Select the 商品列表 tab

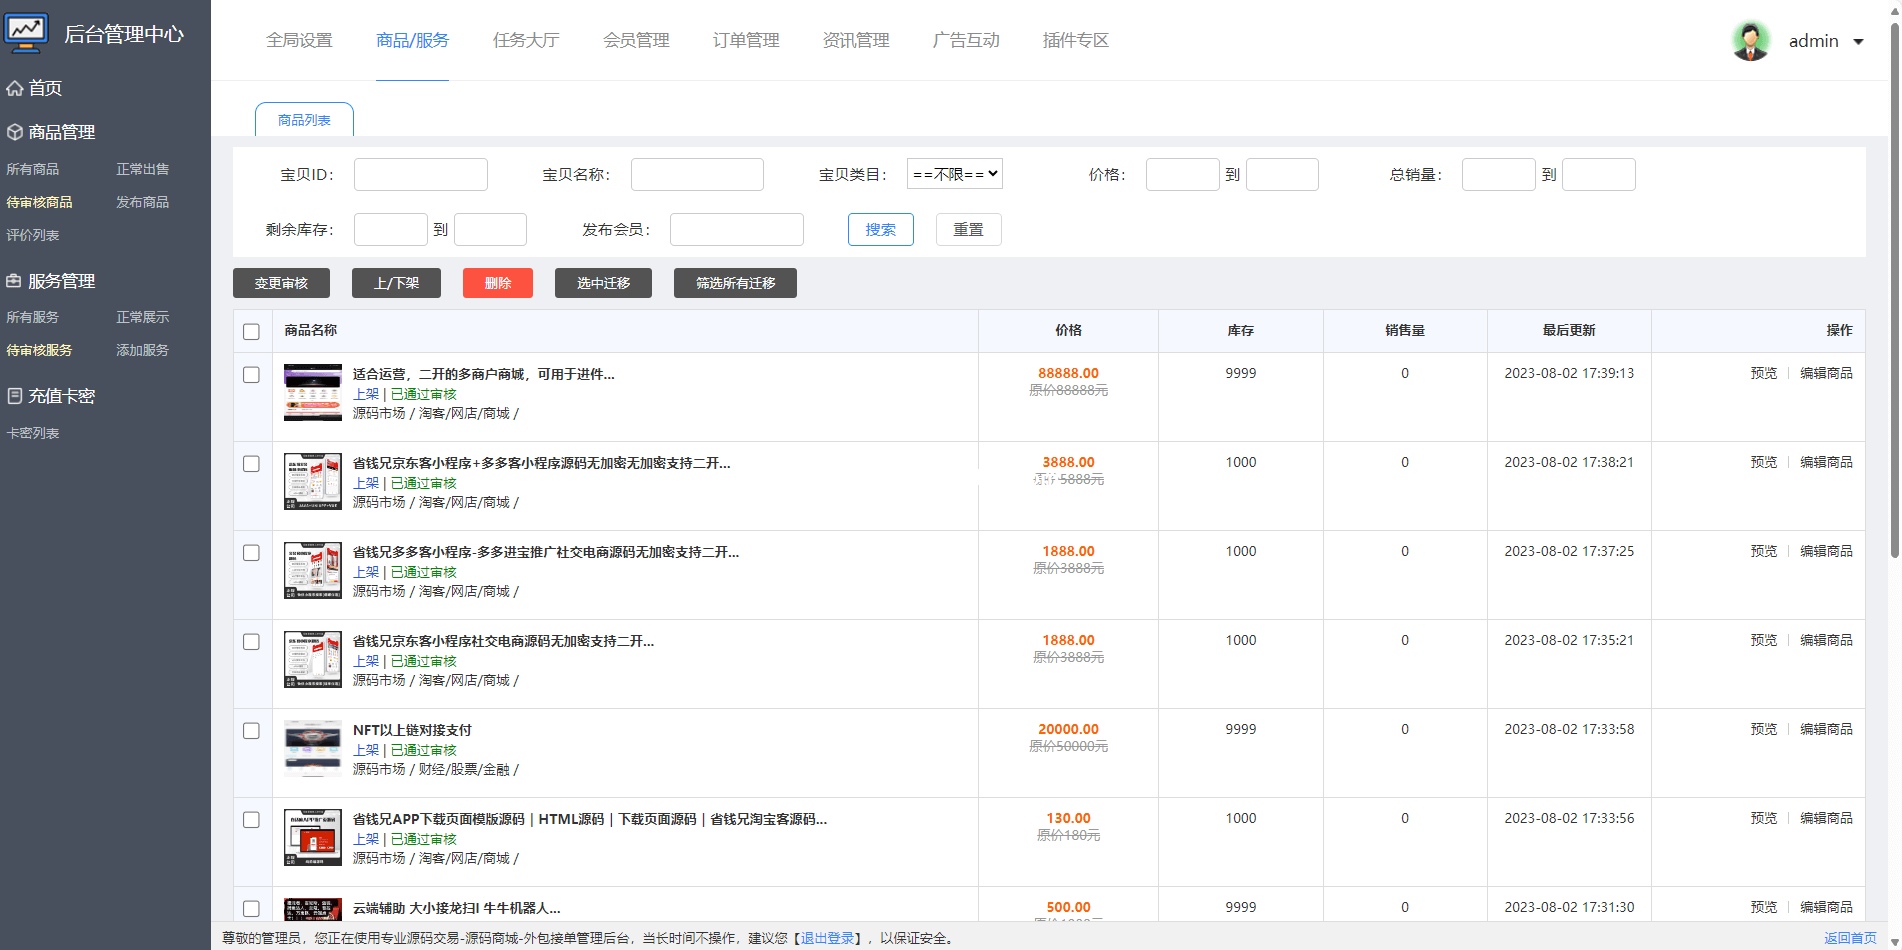[x=303, y=118]
